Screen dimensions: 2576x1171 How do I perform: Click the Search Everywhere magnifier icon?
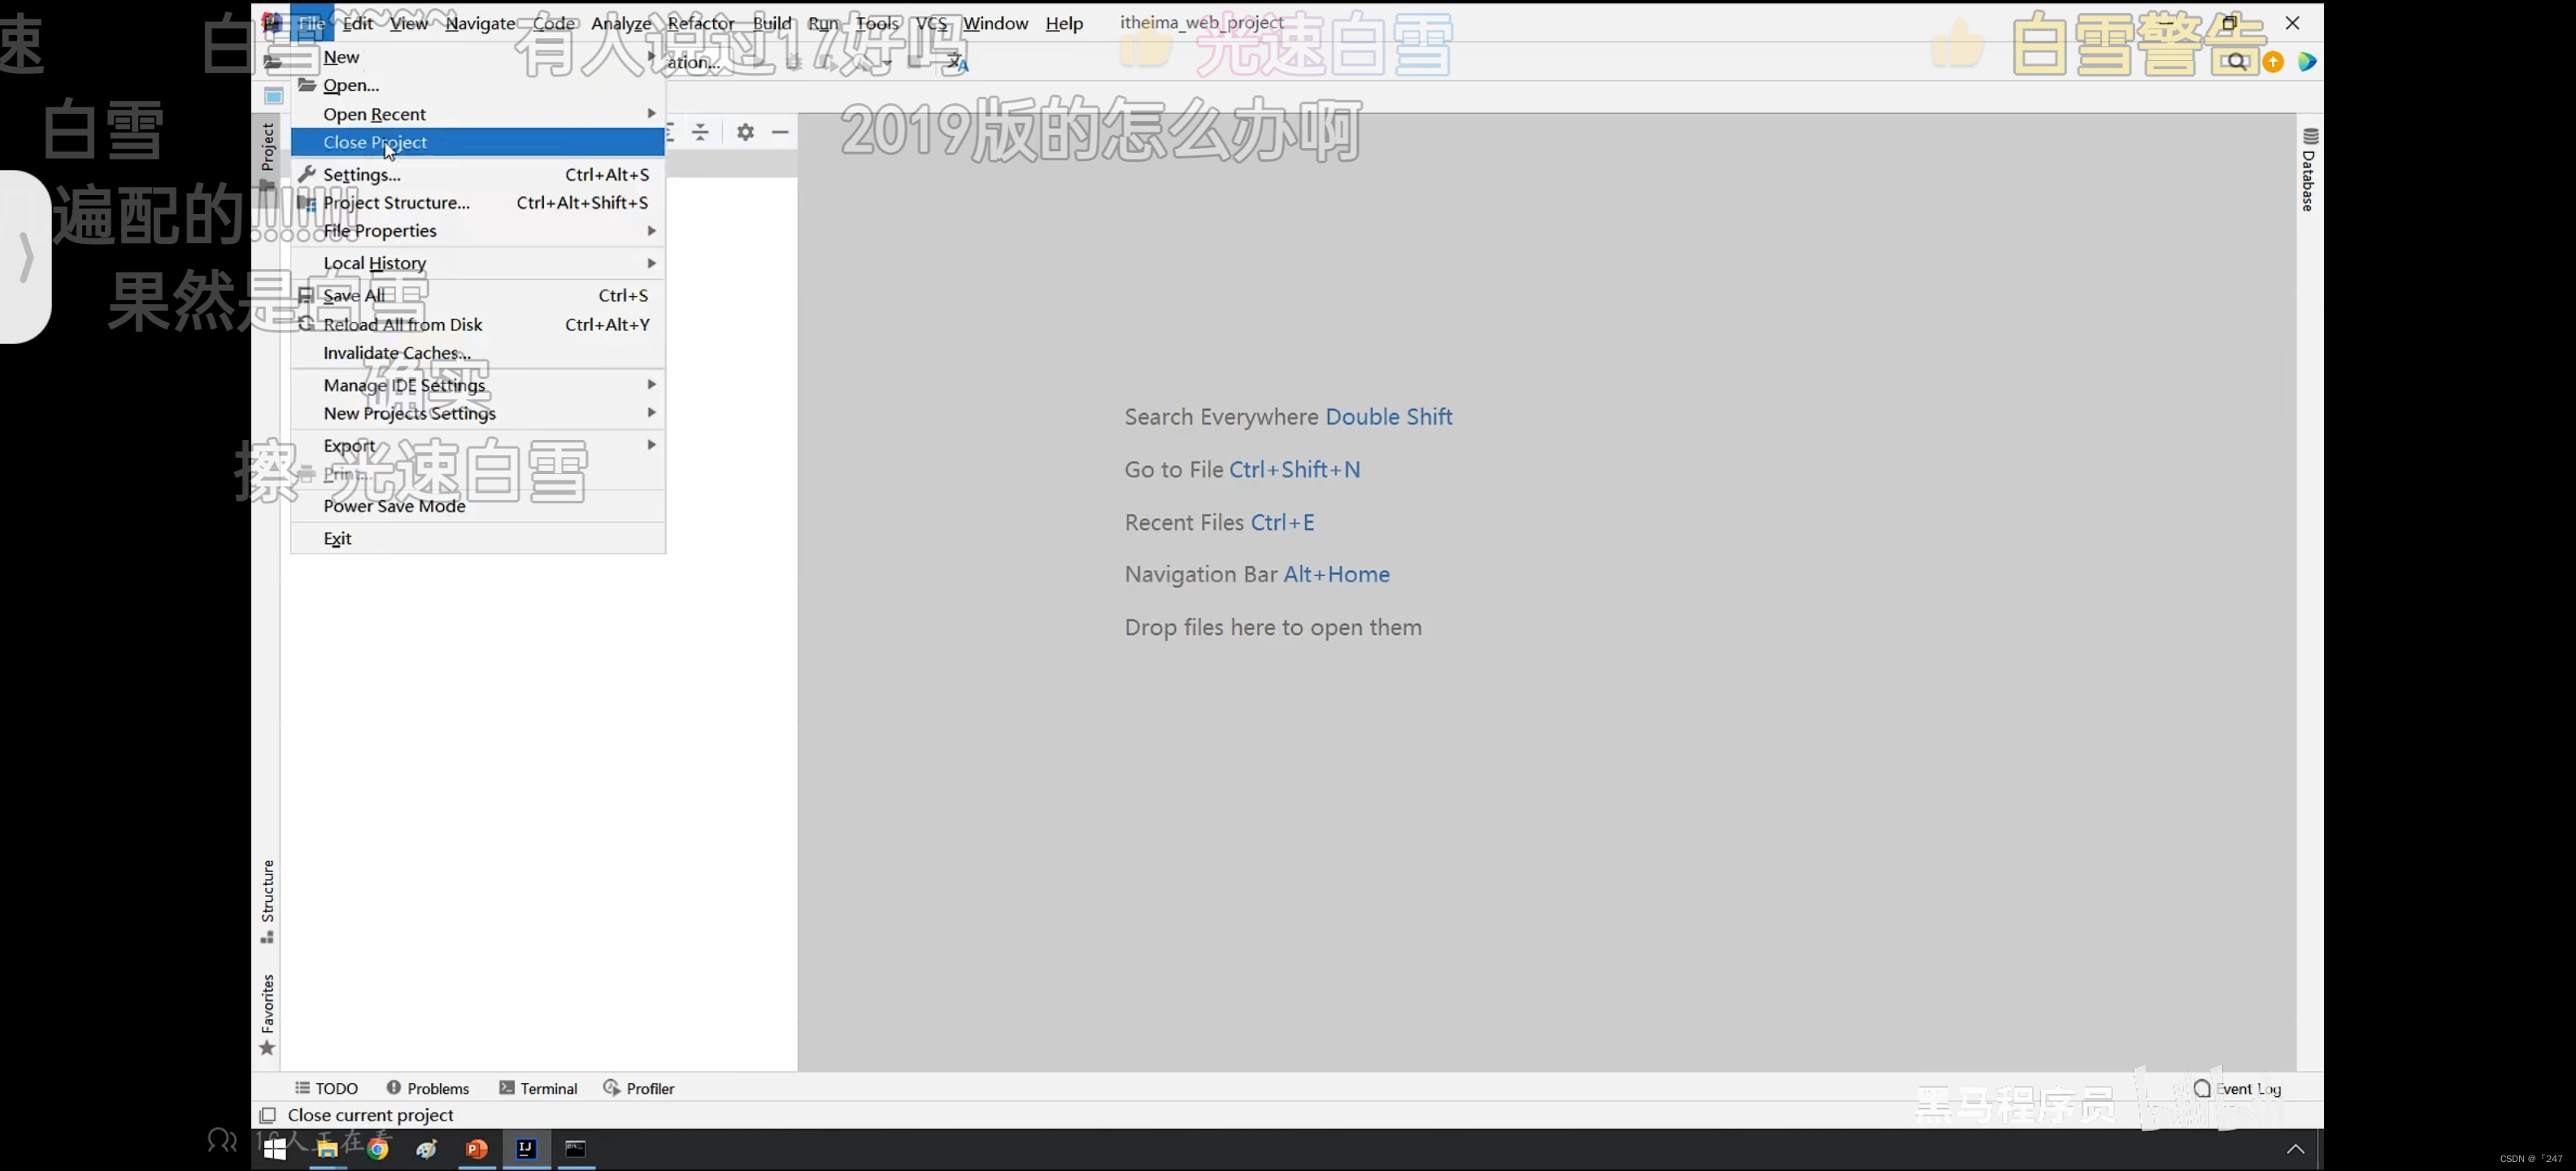2237,62
